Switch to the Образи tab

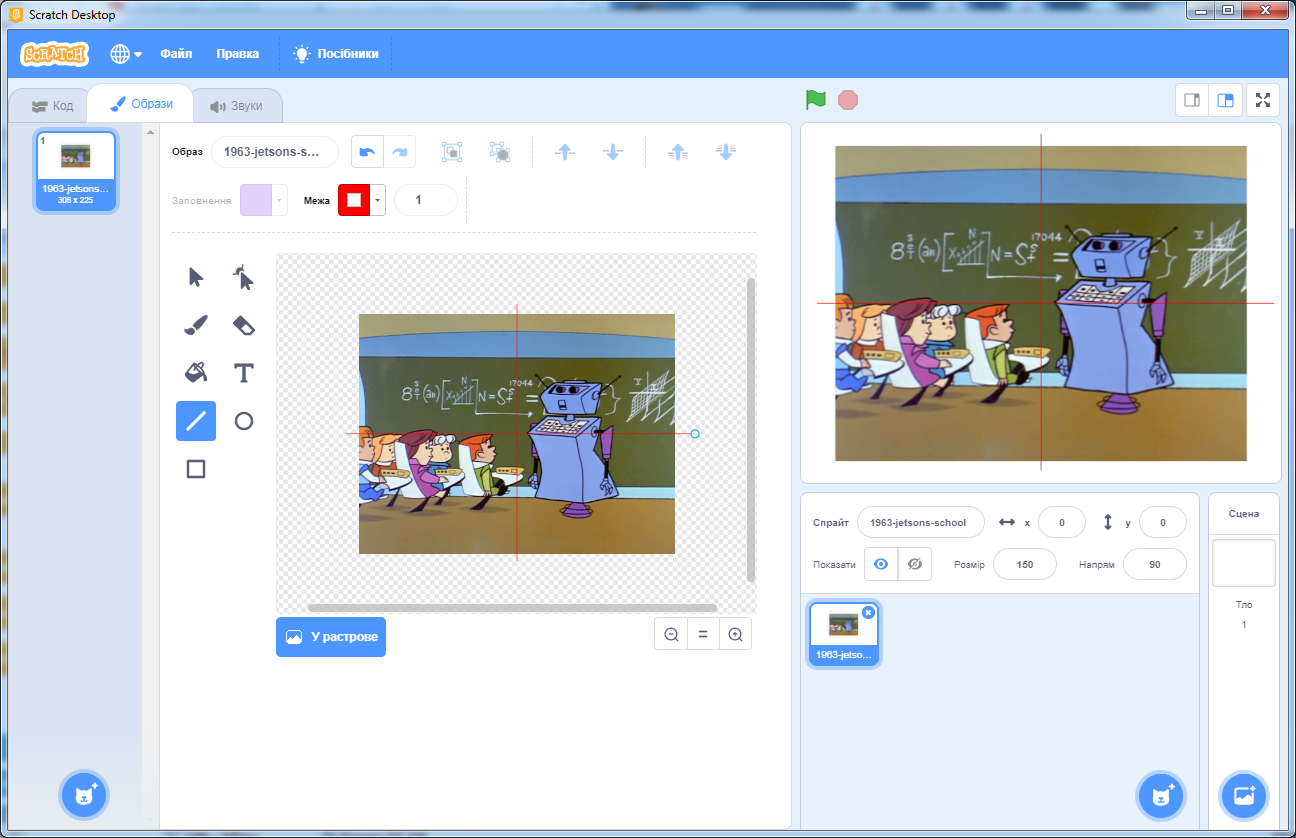coord(141,104)
